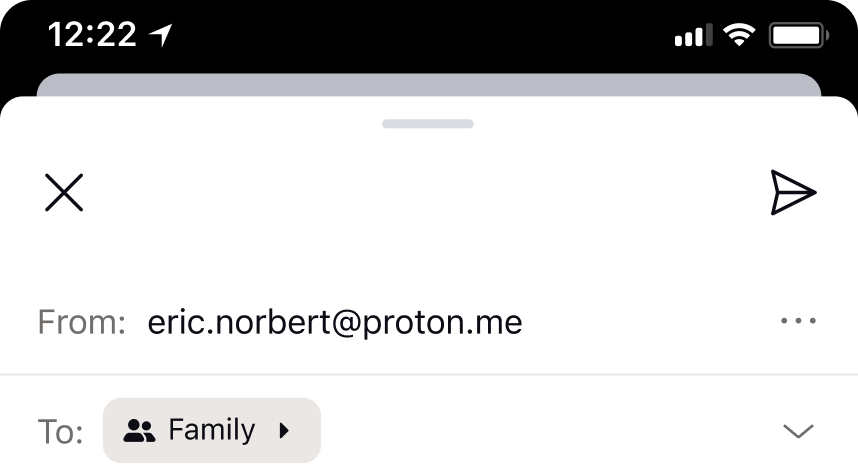
Task: Tap the cellular signal bars icon
Action: tap(693, 35)
